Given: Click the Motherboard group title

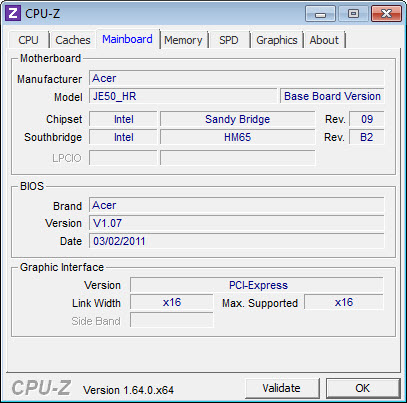Looking at the screenshot, I should (x=51, y=58).
